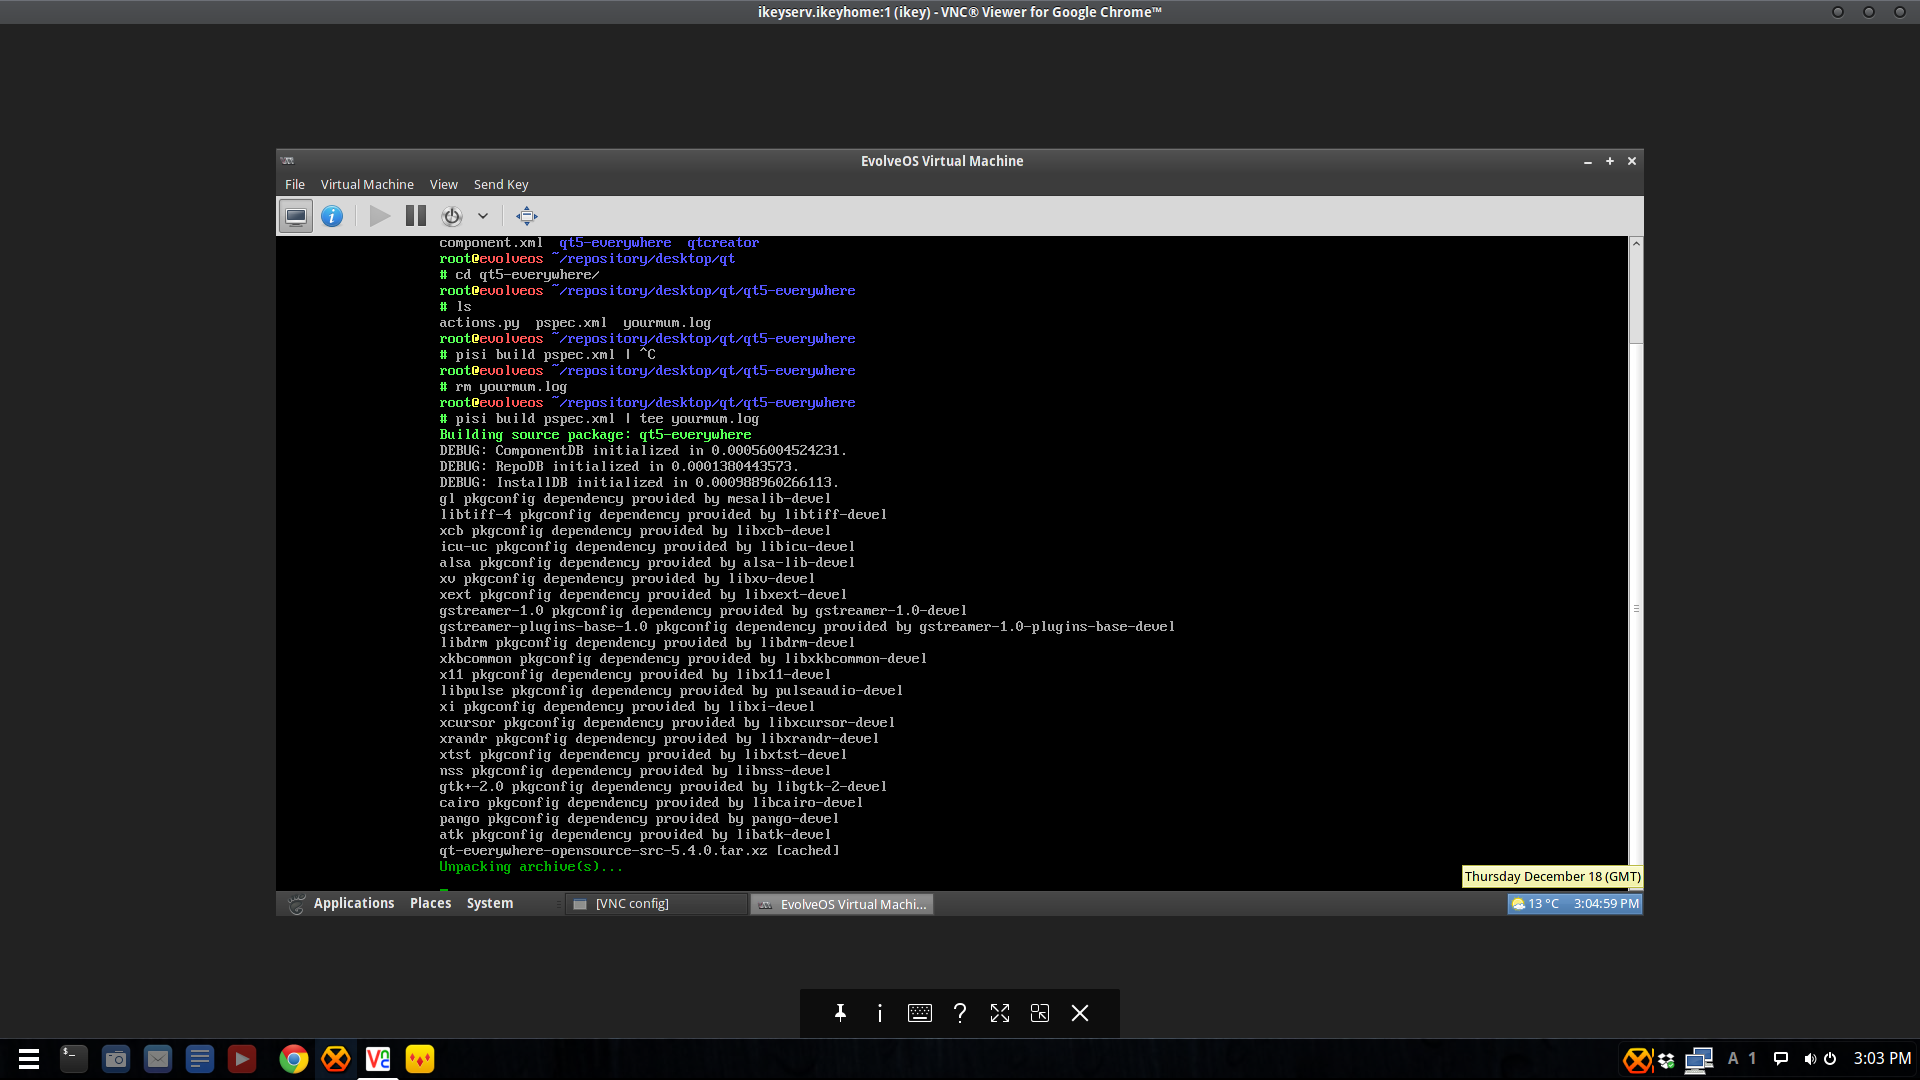Viewport: 1920px width, 1080px height.
Task: Launch Google Chrome from taskbar
Action: 294,1059
